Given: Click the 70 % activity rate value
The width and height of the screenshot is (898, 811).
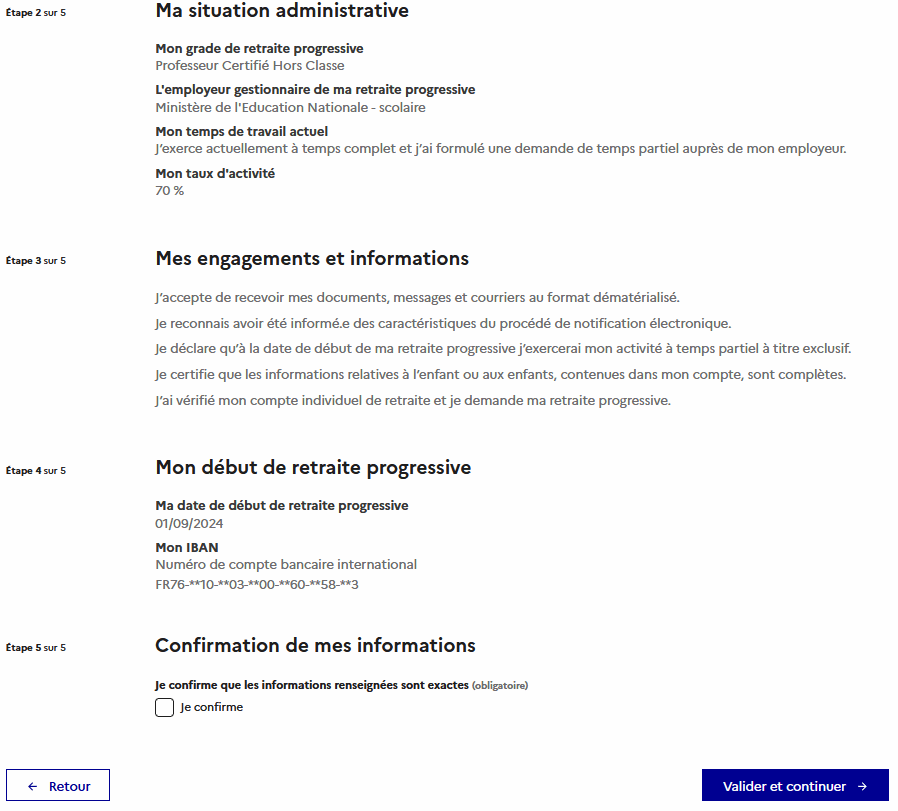Looking at the screenshot, I should (170, 191).
